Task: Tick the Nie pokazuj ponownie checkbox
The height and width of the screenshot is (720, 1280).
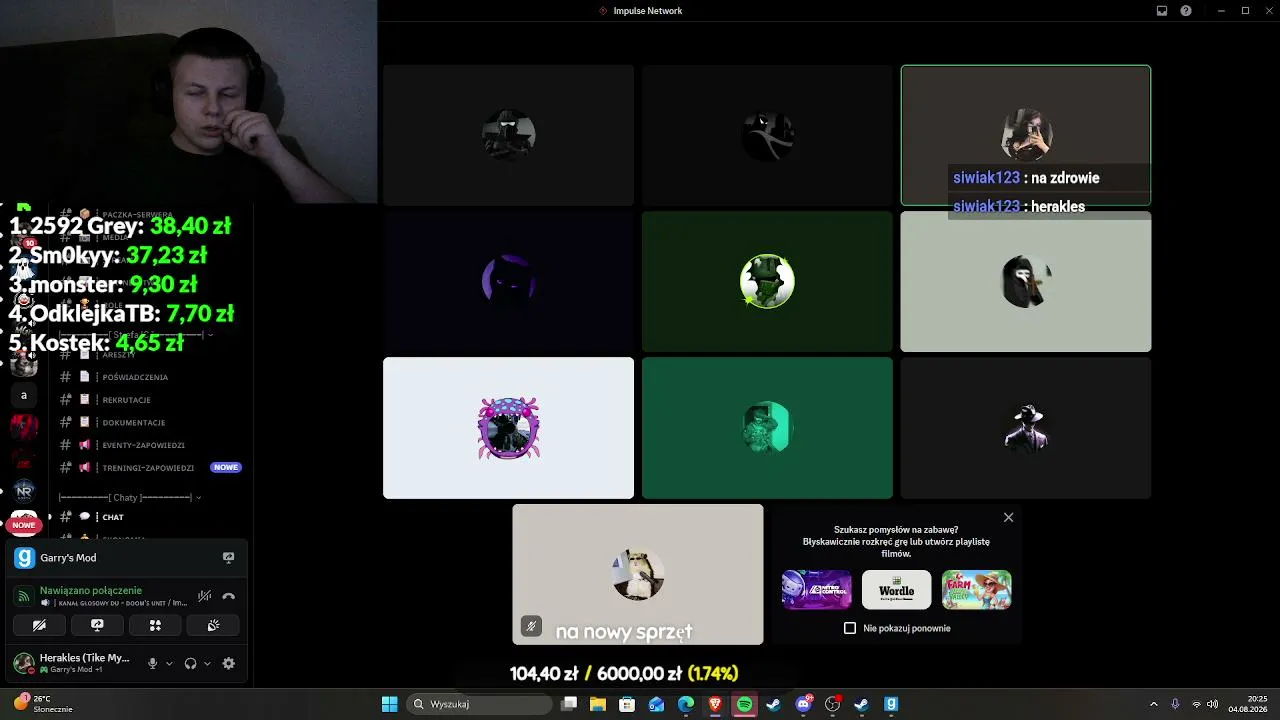Action: tap(850, 628)
